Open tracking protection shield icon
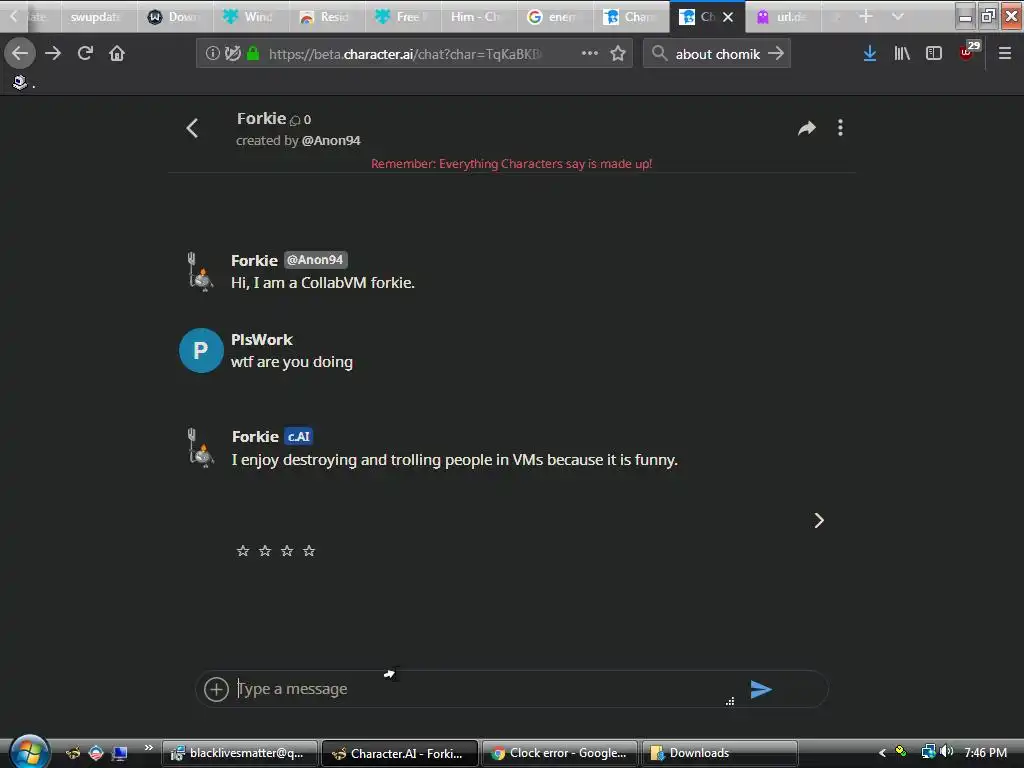Screen dimensions: 1024x768 [232, 53]
